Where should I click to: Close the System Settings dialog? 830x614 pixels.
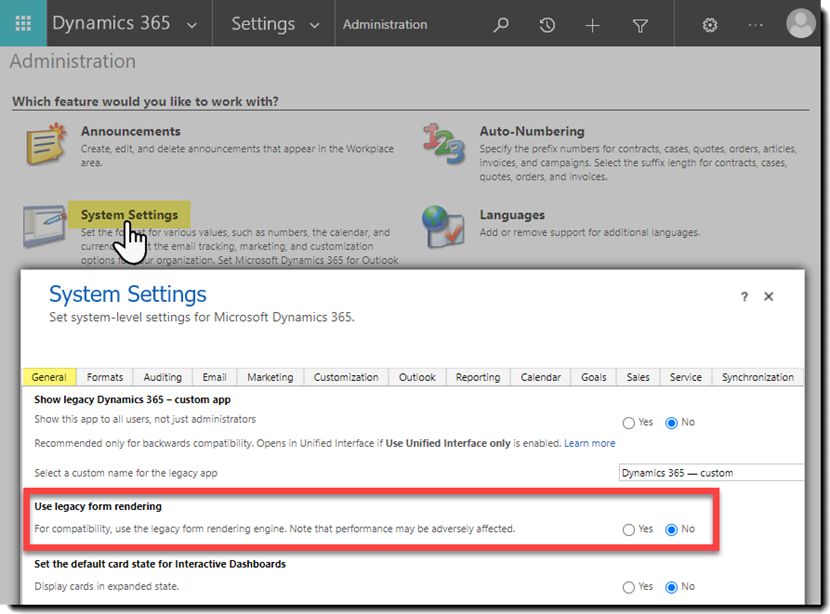[x=769, y=296]
